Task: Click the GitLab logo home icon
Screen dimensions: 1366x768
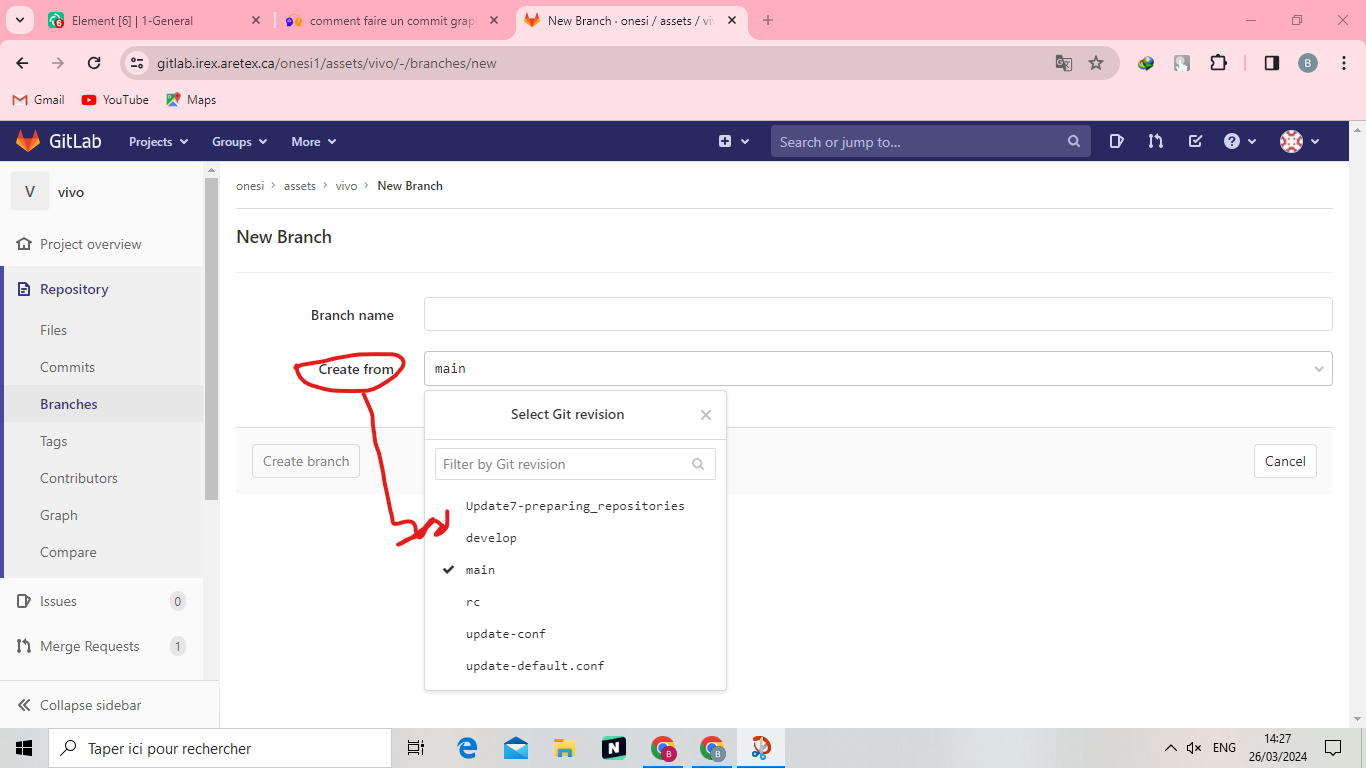Action: 28,141
